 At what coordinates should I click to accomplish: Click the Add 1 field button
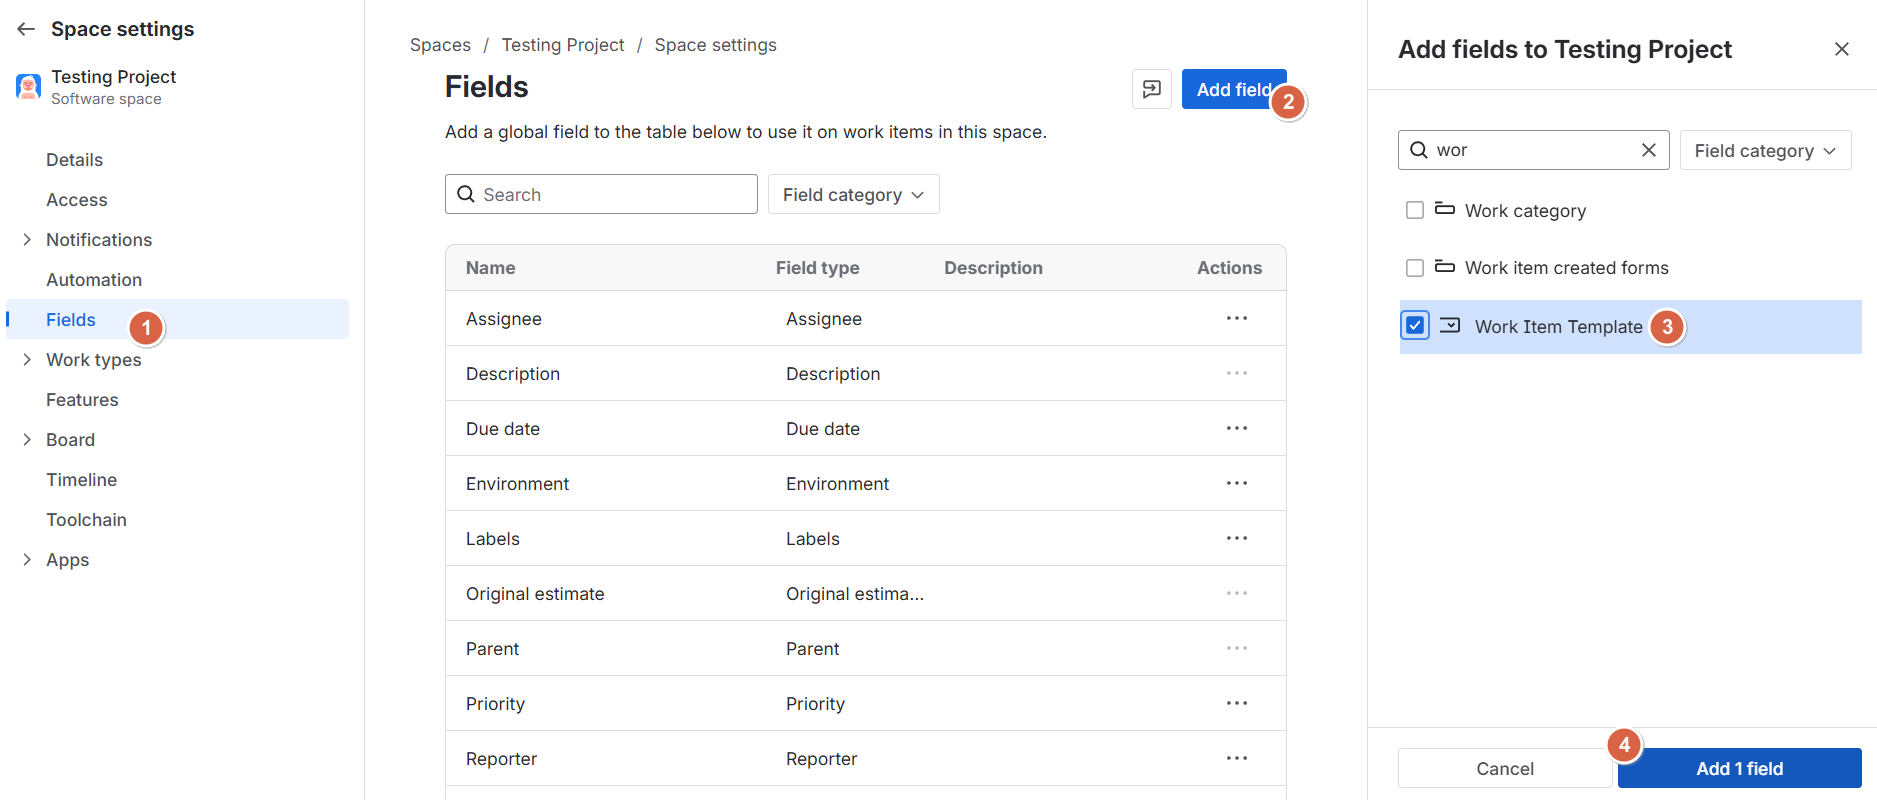pos(1739,768)
